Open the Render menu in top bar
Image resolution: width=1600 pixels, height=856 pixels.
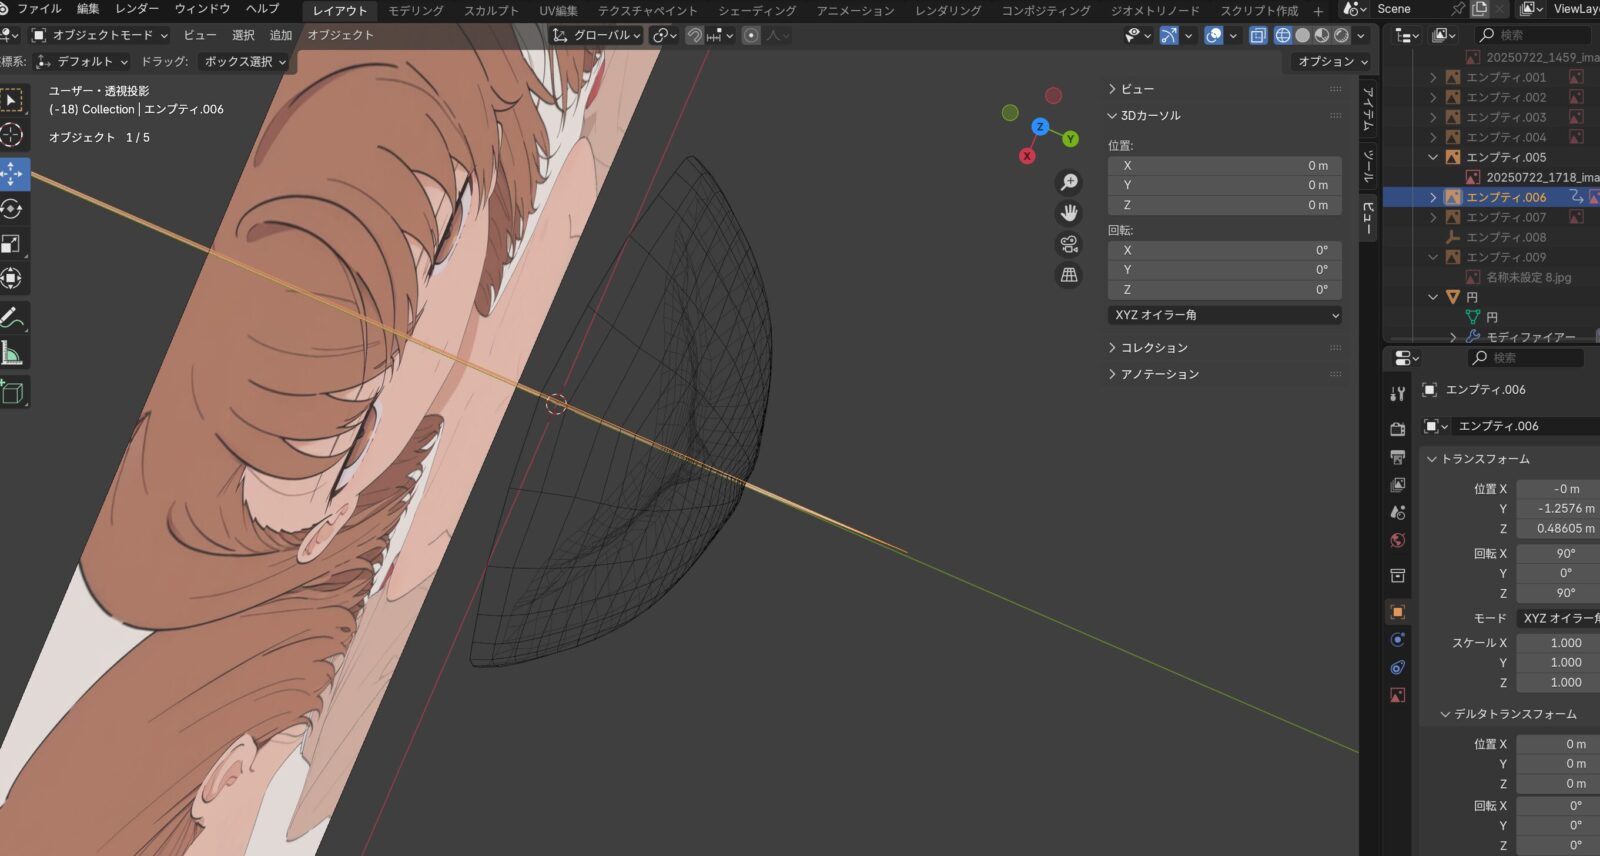(137, 9)
